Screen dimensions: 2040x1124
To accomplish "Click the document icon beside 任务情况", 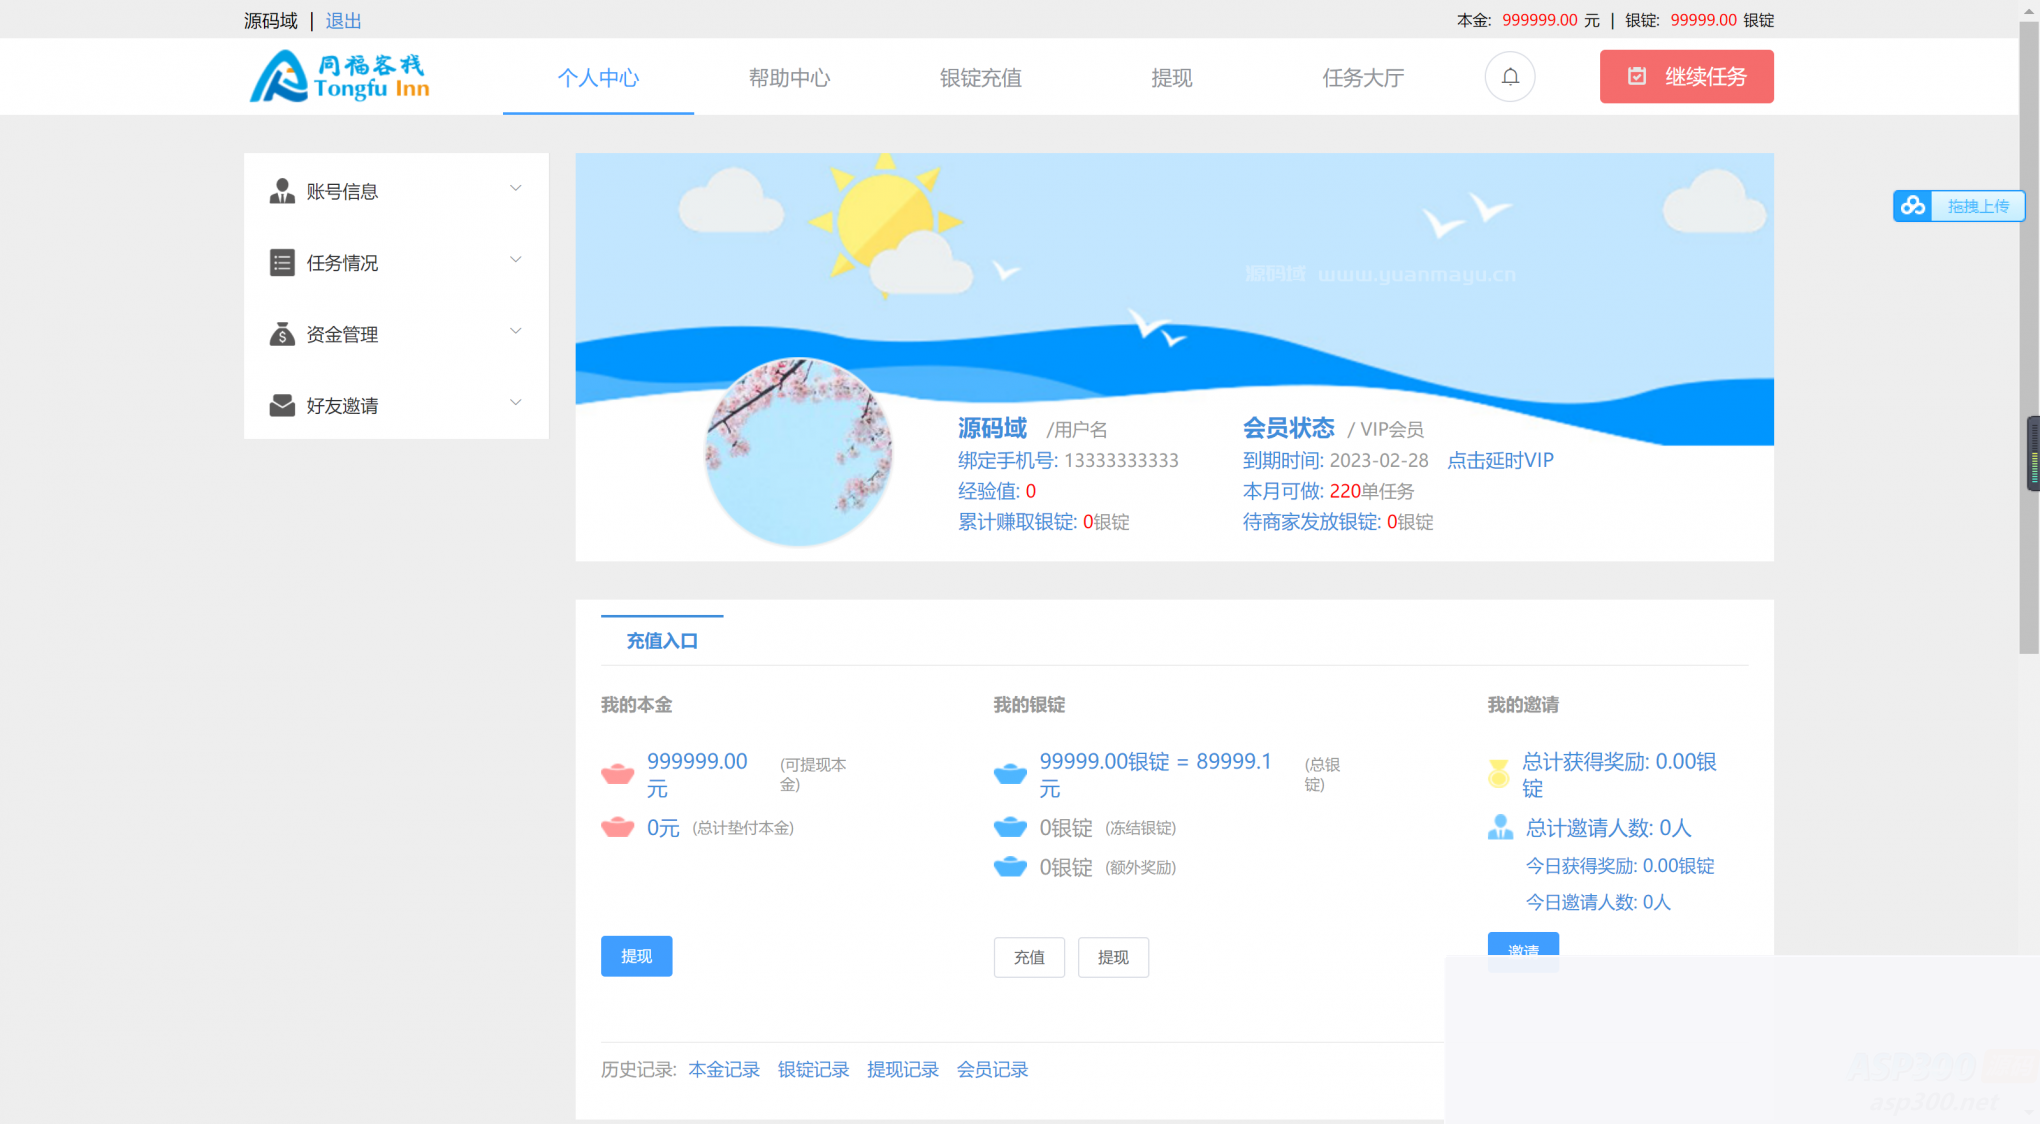I will tap(281, 262).
